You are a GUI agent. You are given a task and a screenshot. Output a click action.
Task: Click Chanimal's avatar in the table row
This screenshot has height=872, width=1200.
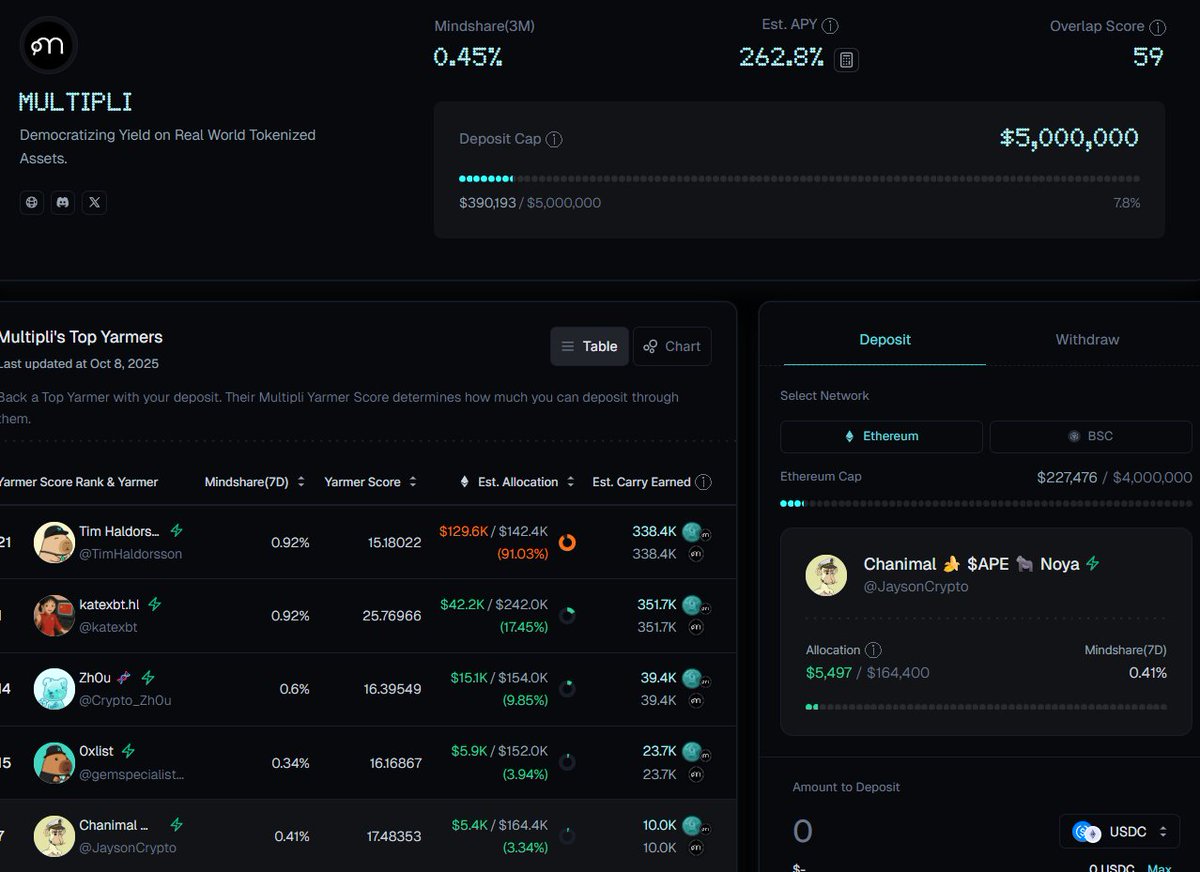54,836
